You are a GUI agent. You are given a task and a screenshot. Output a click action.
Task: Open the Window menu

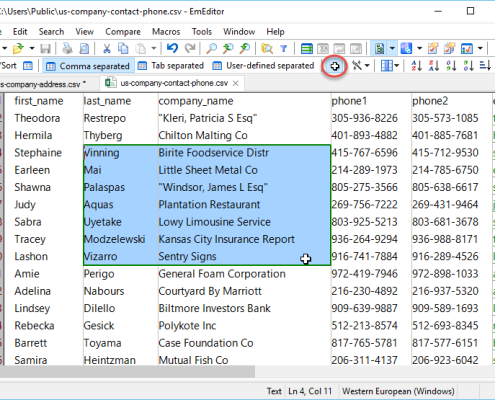click(239, 32)
